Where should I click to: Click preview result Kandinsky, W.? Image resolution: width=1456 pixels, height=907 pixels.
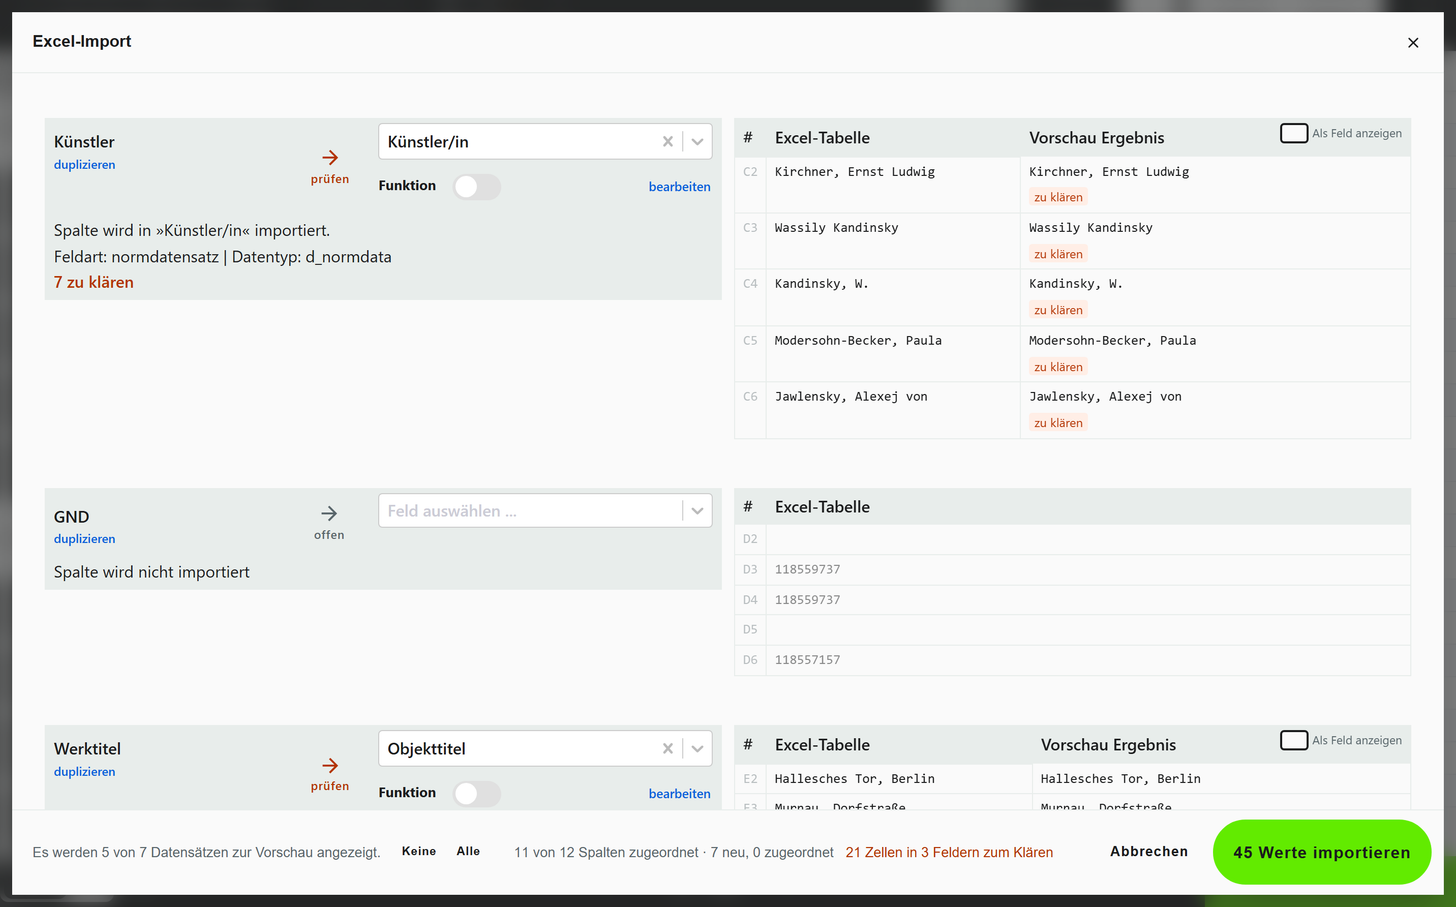click(1076, 284)
